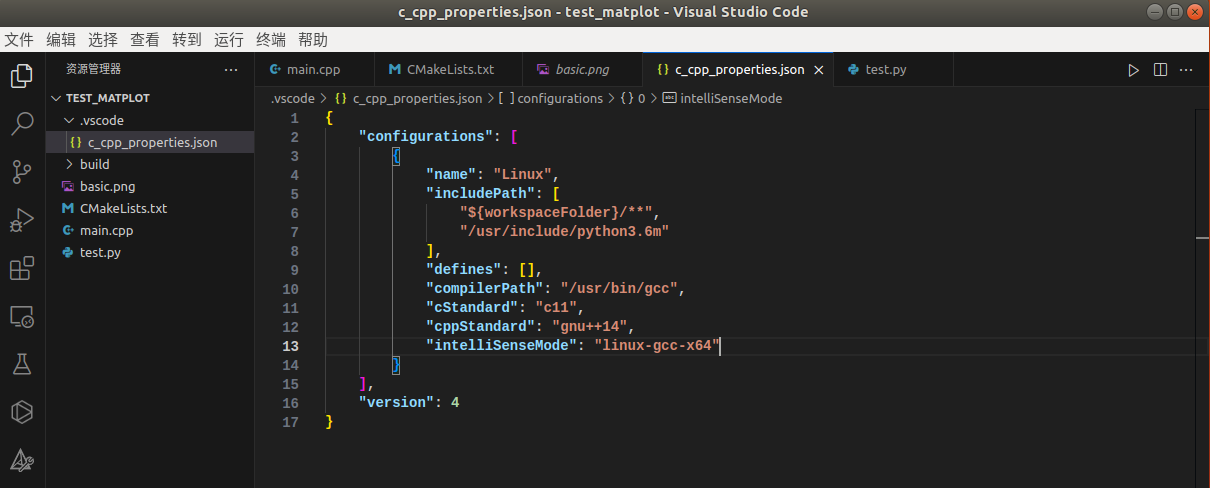Collapse the .vscode folder

(x=68, y=120)
